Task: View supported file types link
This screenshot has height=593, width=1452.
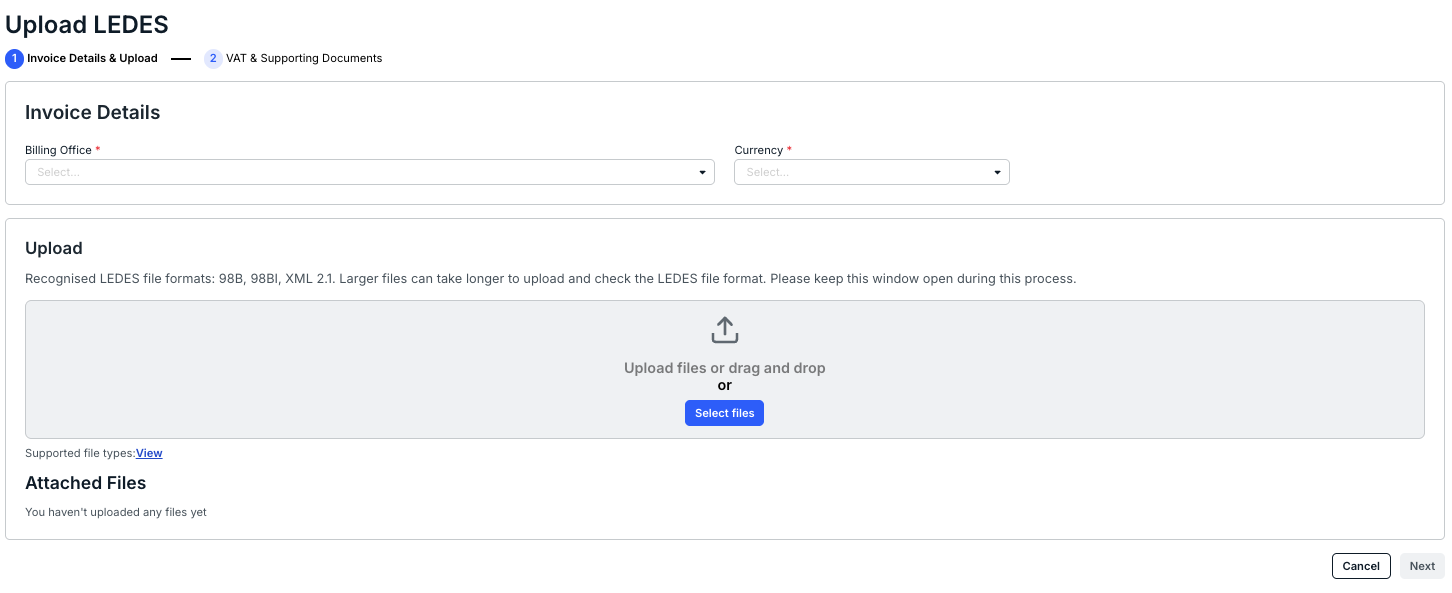Action: [x=149, y=453]
